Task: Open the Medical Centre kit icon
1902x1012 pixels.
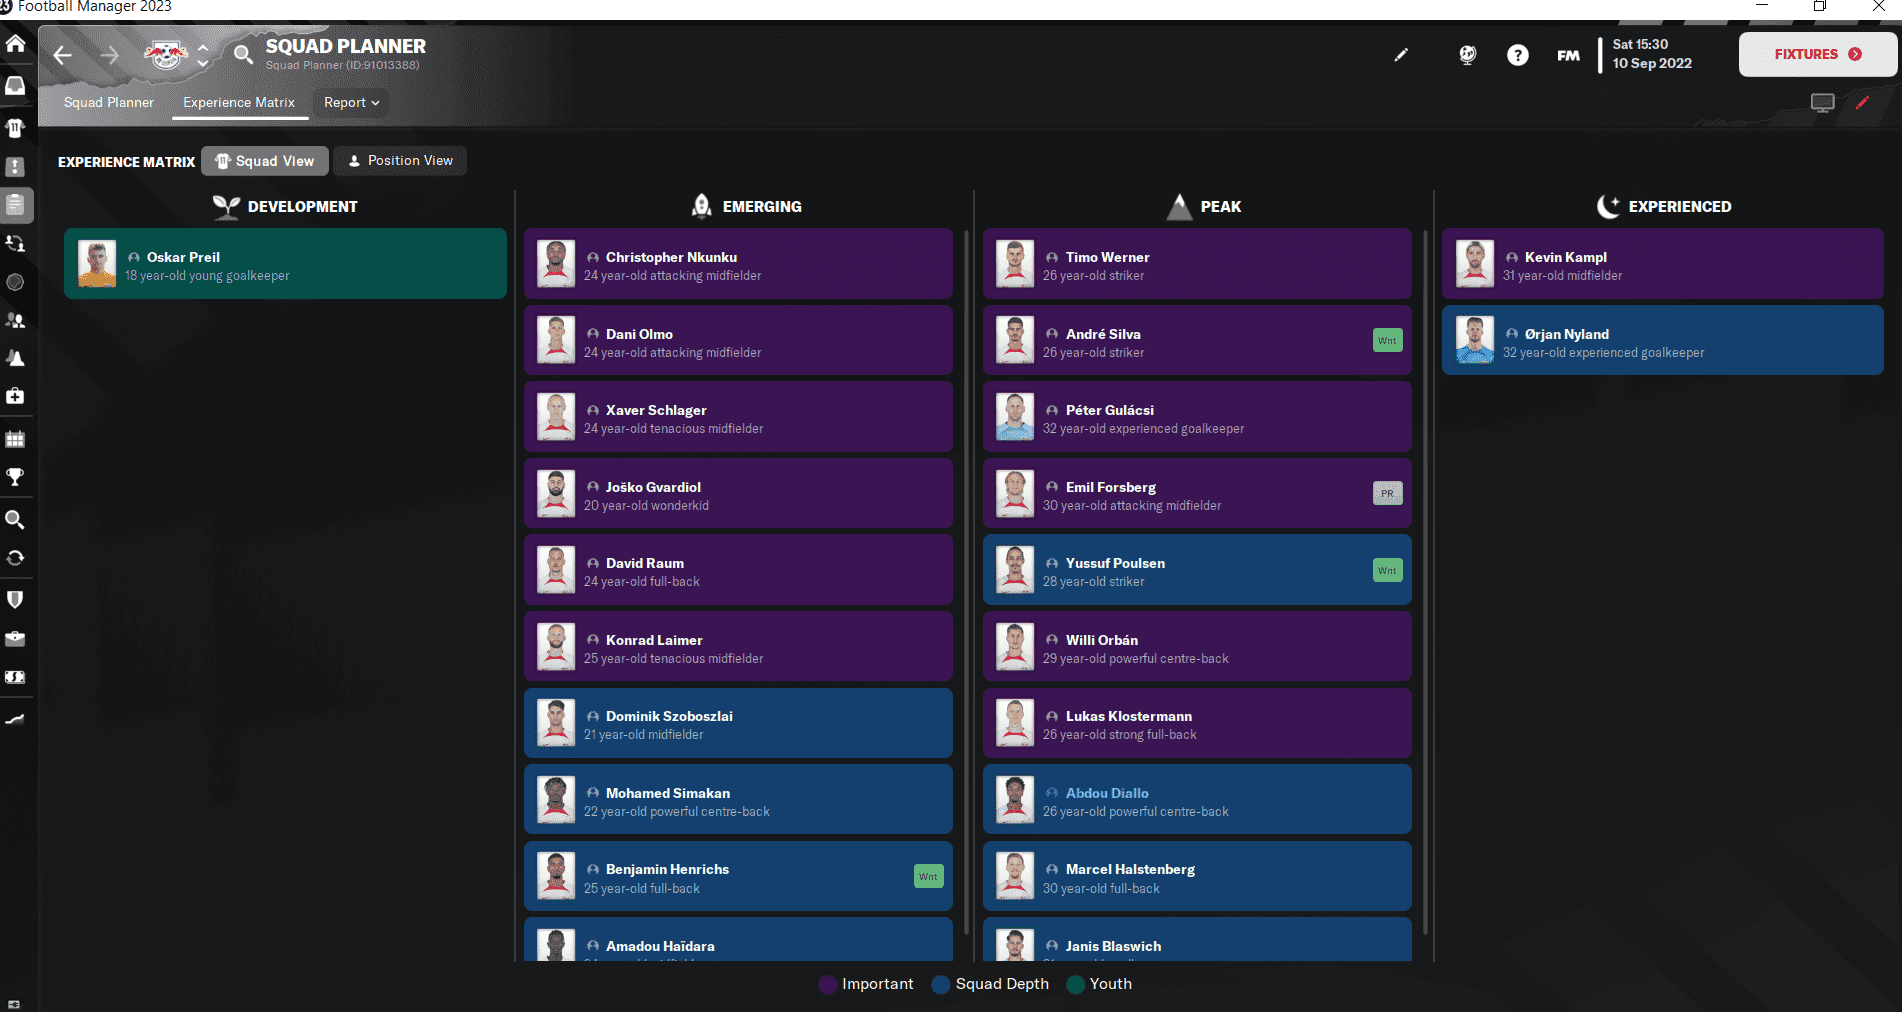Action: (x=16, y=397)
